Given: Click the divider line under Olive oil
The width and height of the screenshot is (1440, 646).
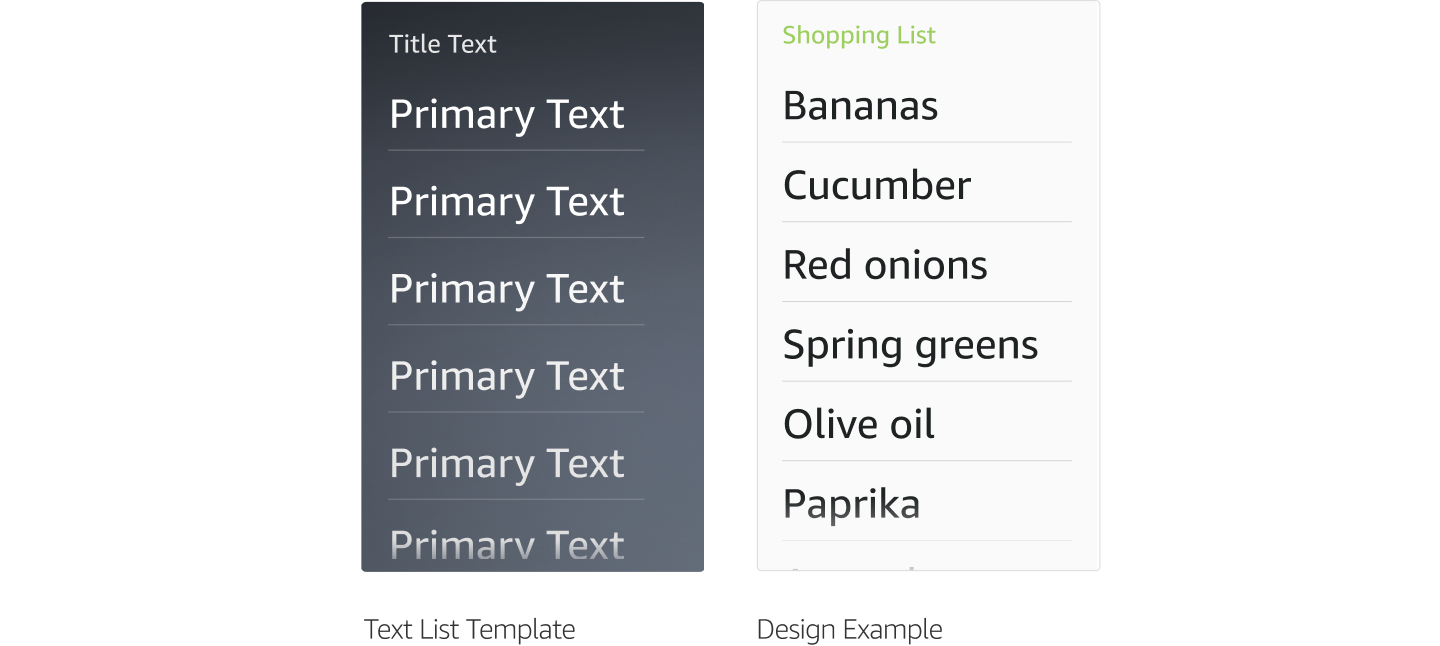Looking at the screenshot, I should [926, 461].
